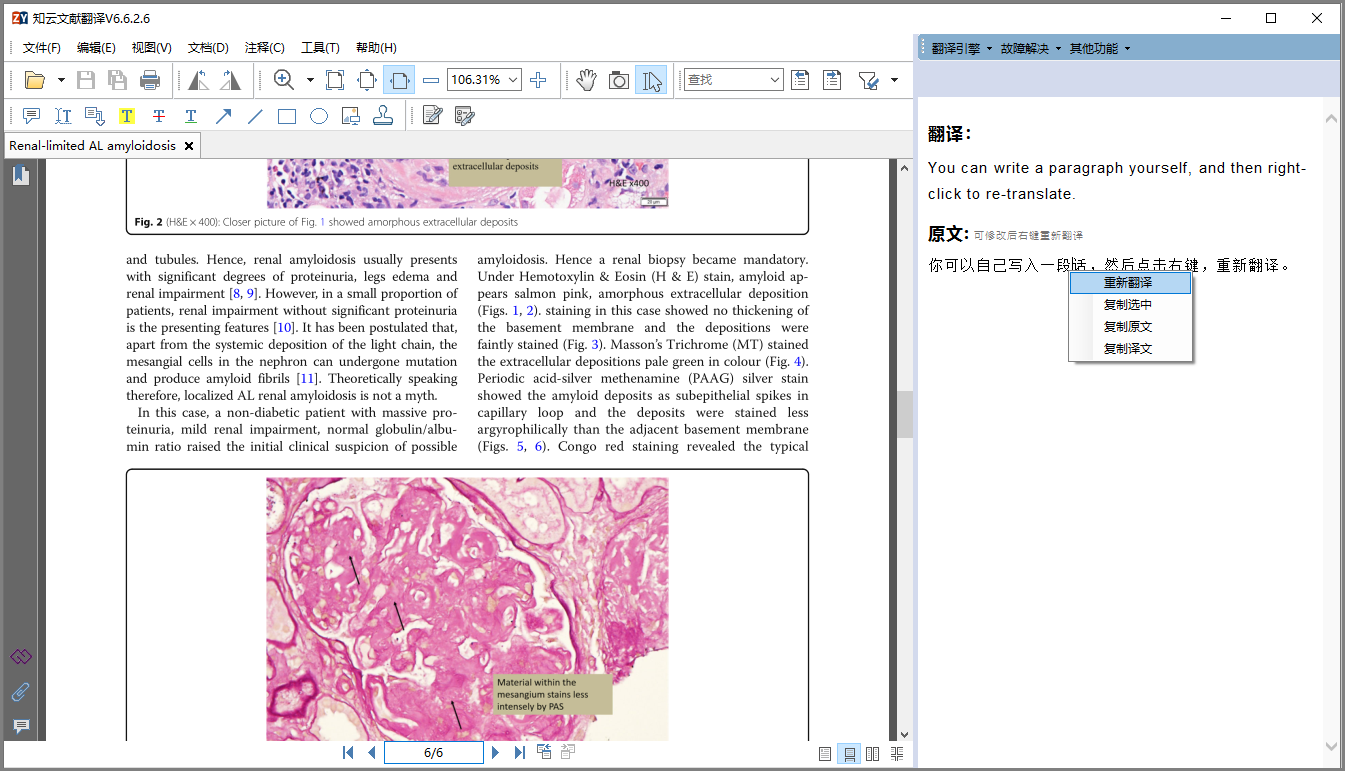This screenshot has width=1345, height=771.
Task: Open the 106.31% zoom level dropdown
Action: [514, 80]
